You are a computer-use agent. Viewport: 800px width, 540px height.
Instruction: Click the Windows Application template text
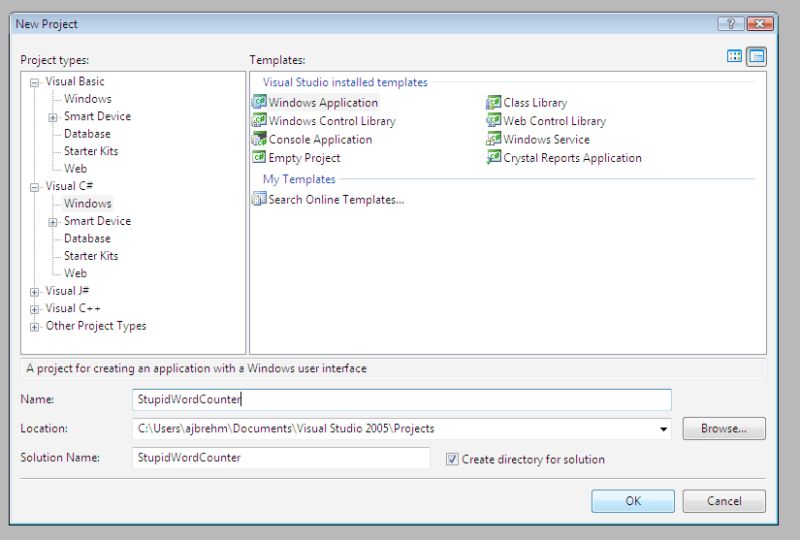(x=323, y=102)
